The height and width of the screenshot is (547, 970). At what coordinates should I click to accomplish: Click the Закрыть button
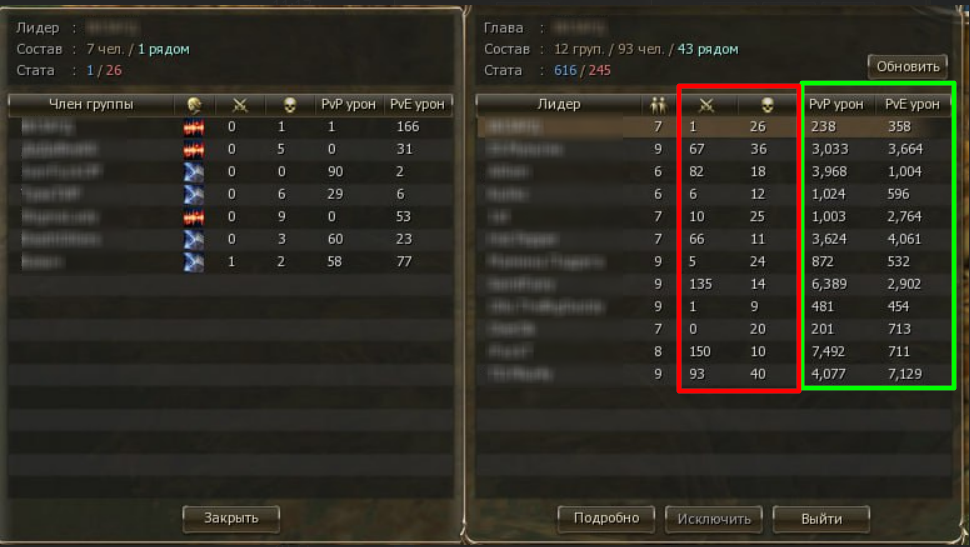point(231,518)
